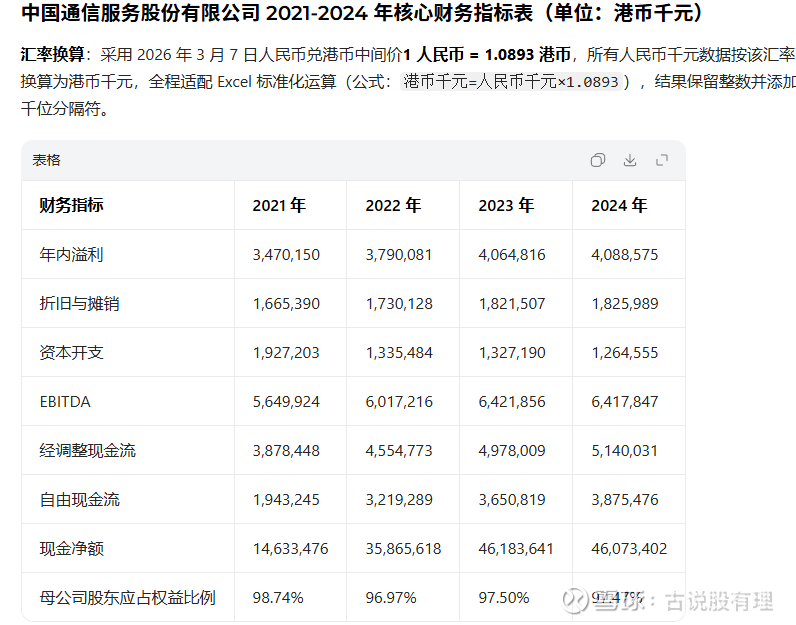
Task: Select cell value 4,088,575
Action: click(624, 254)
